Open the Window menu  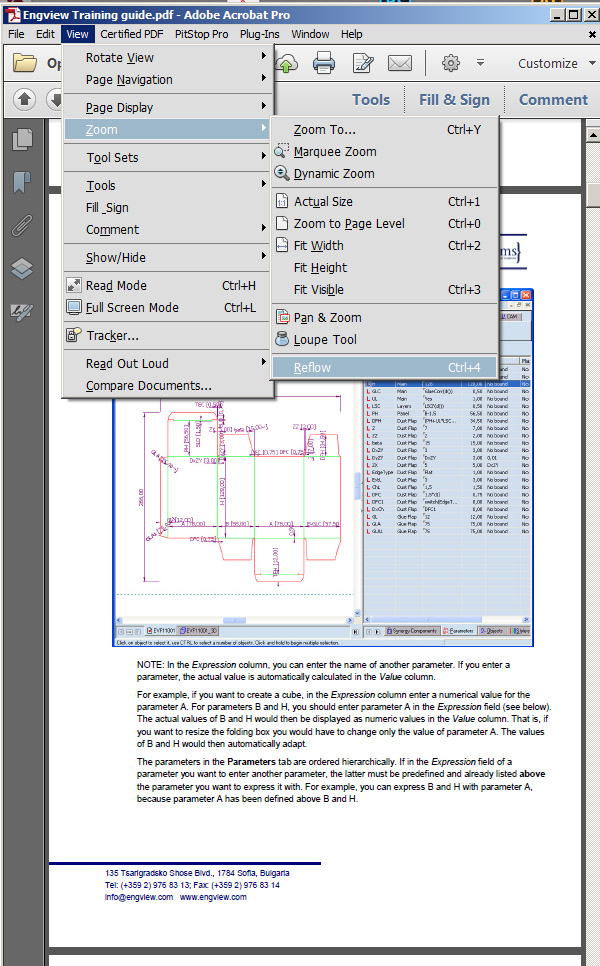click(310, 34)
